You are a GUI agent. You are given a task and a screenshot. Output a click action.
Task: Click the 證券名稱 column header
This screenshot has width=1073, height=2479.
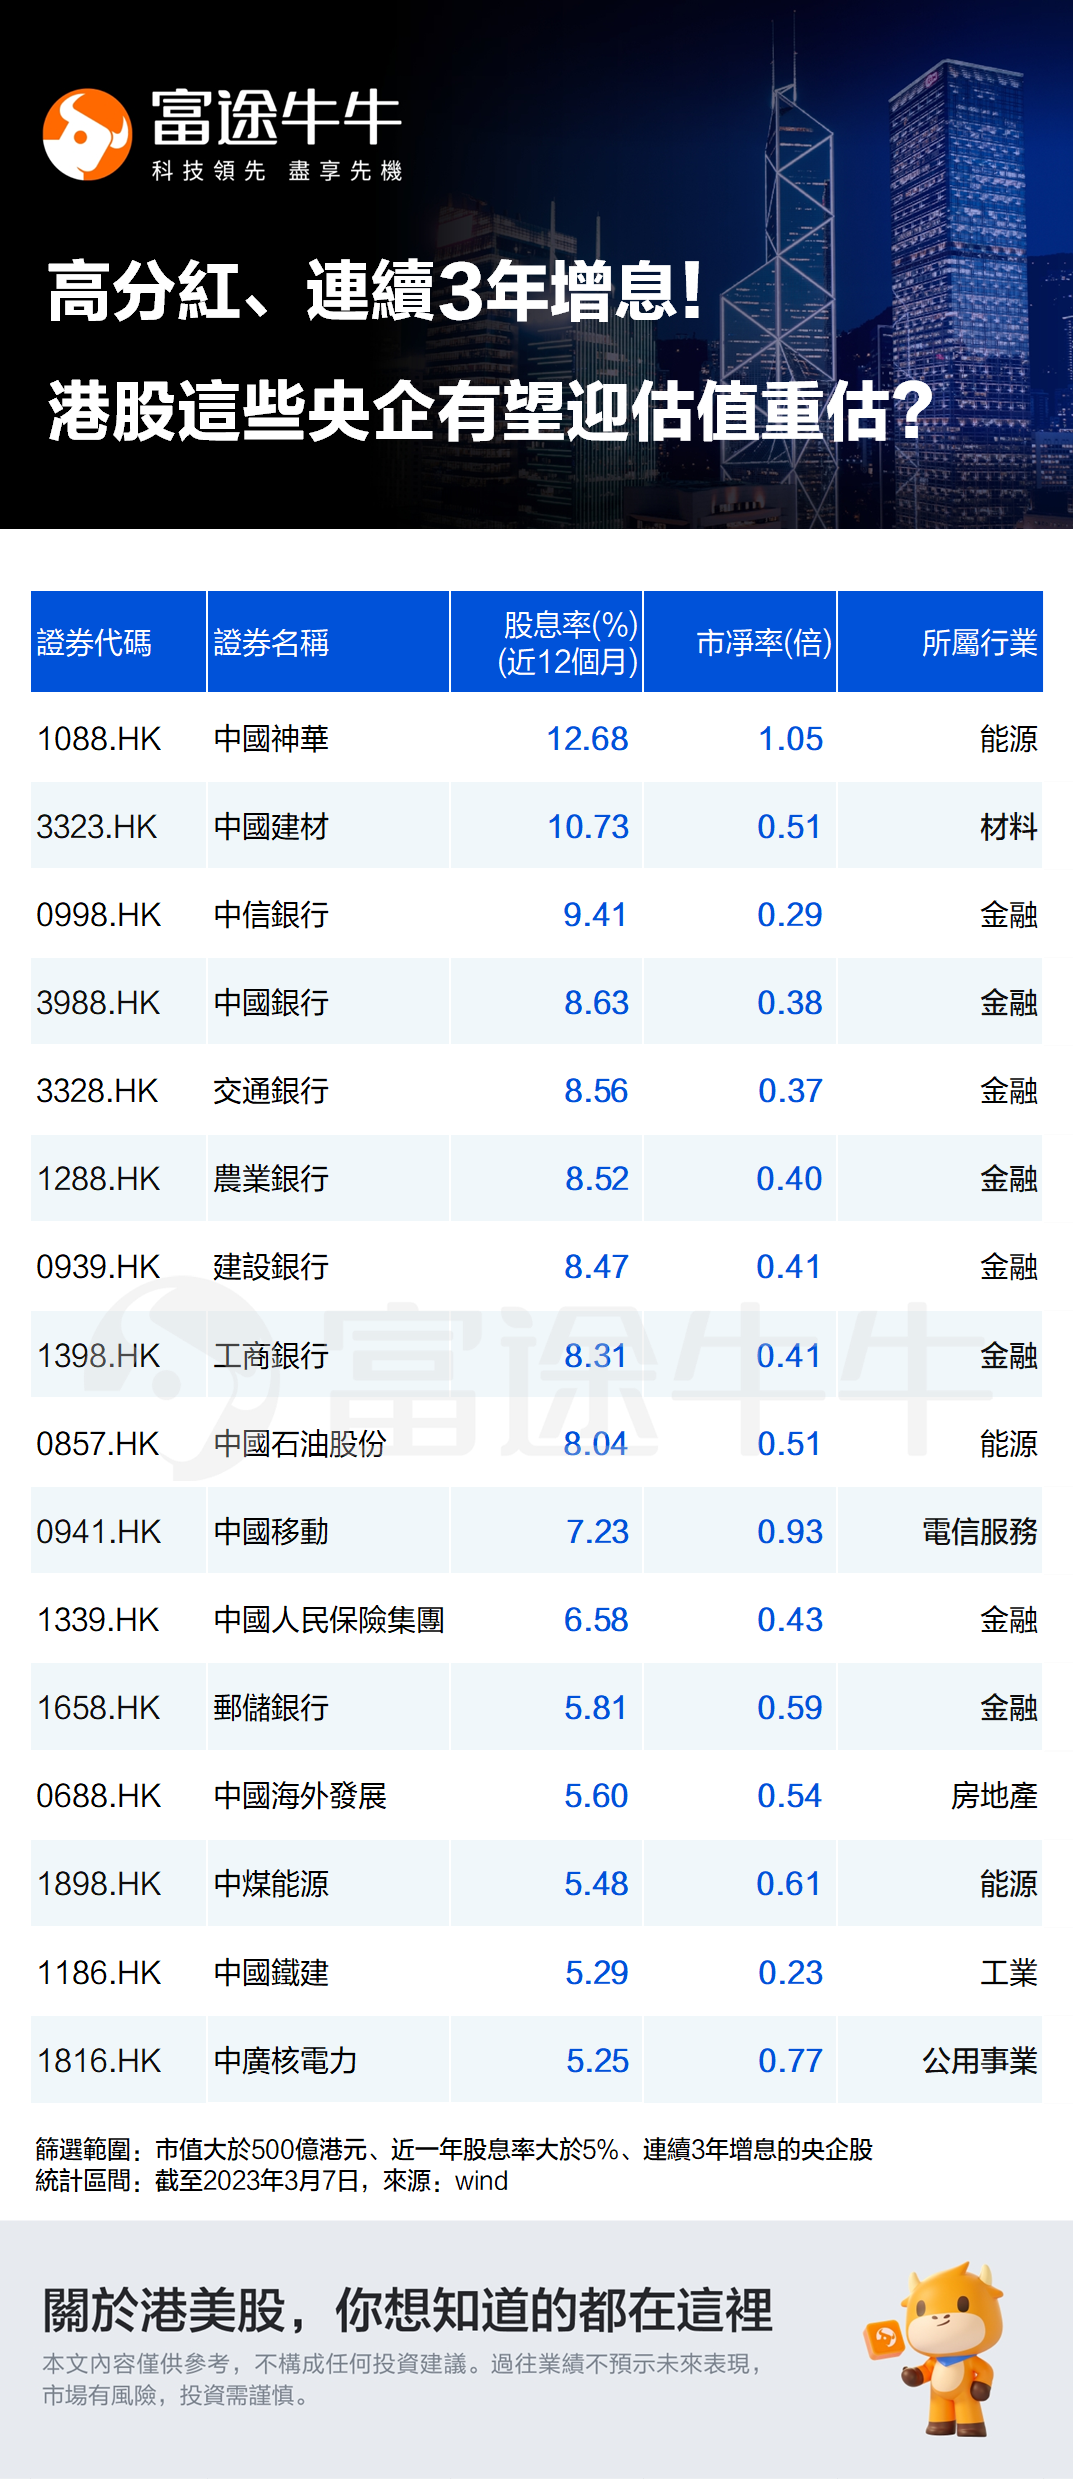271,642
